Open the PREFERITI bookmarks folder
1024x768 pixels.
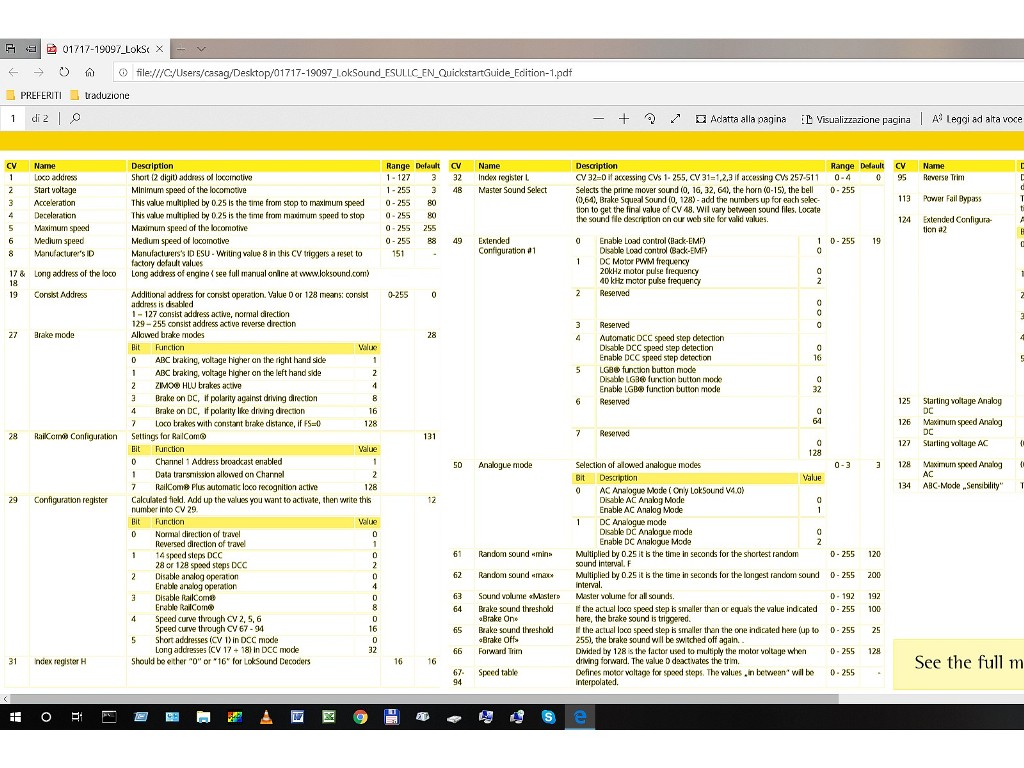coord(34,95)
